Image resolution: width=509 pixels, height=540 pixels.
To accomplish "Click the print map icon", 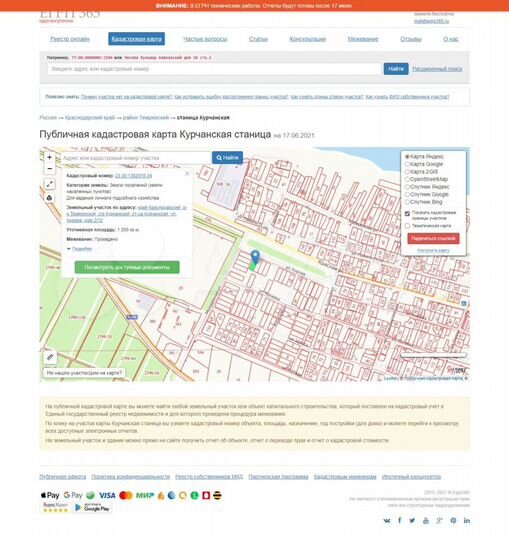I will tap(50, 198).
